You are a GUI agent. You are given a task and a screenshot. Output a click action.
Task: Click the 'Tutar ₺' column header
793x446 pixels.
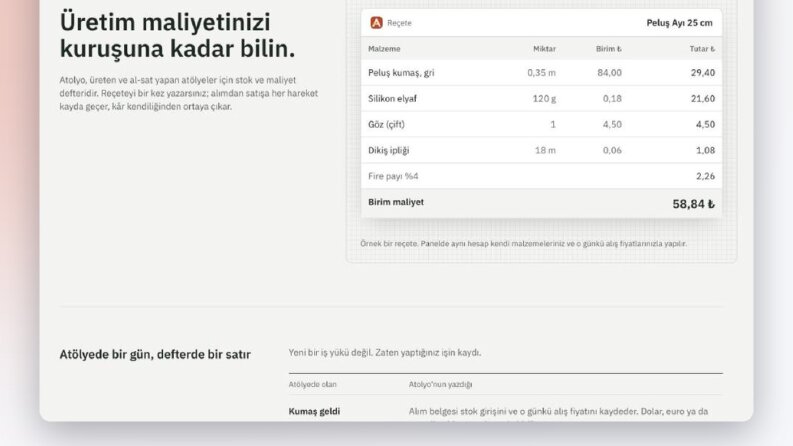(x=702, y=49)
